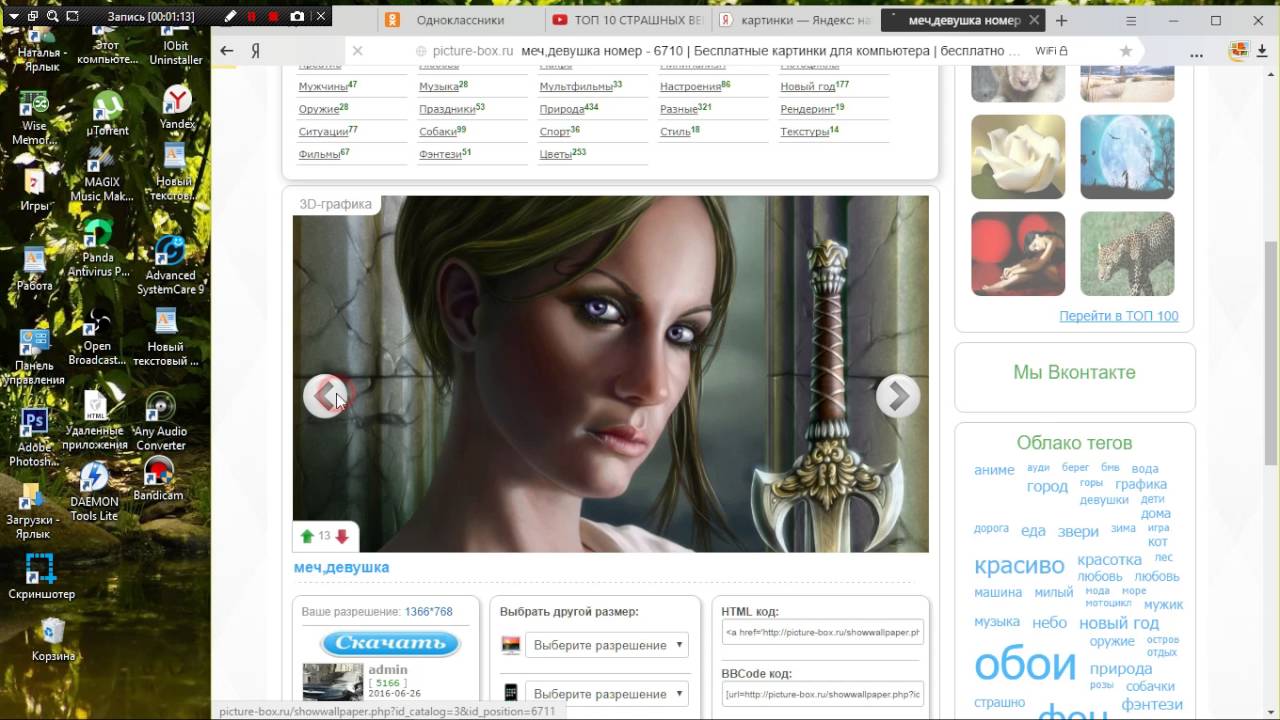
Task: Click admin author name
Action: [388, 670]
